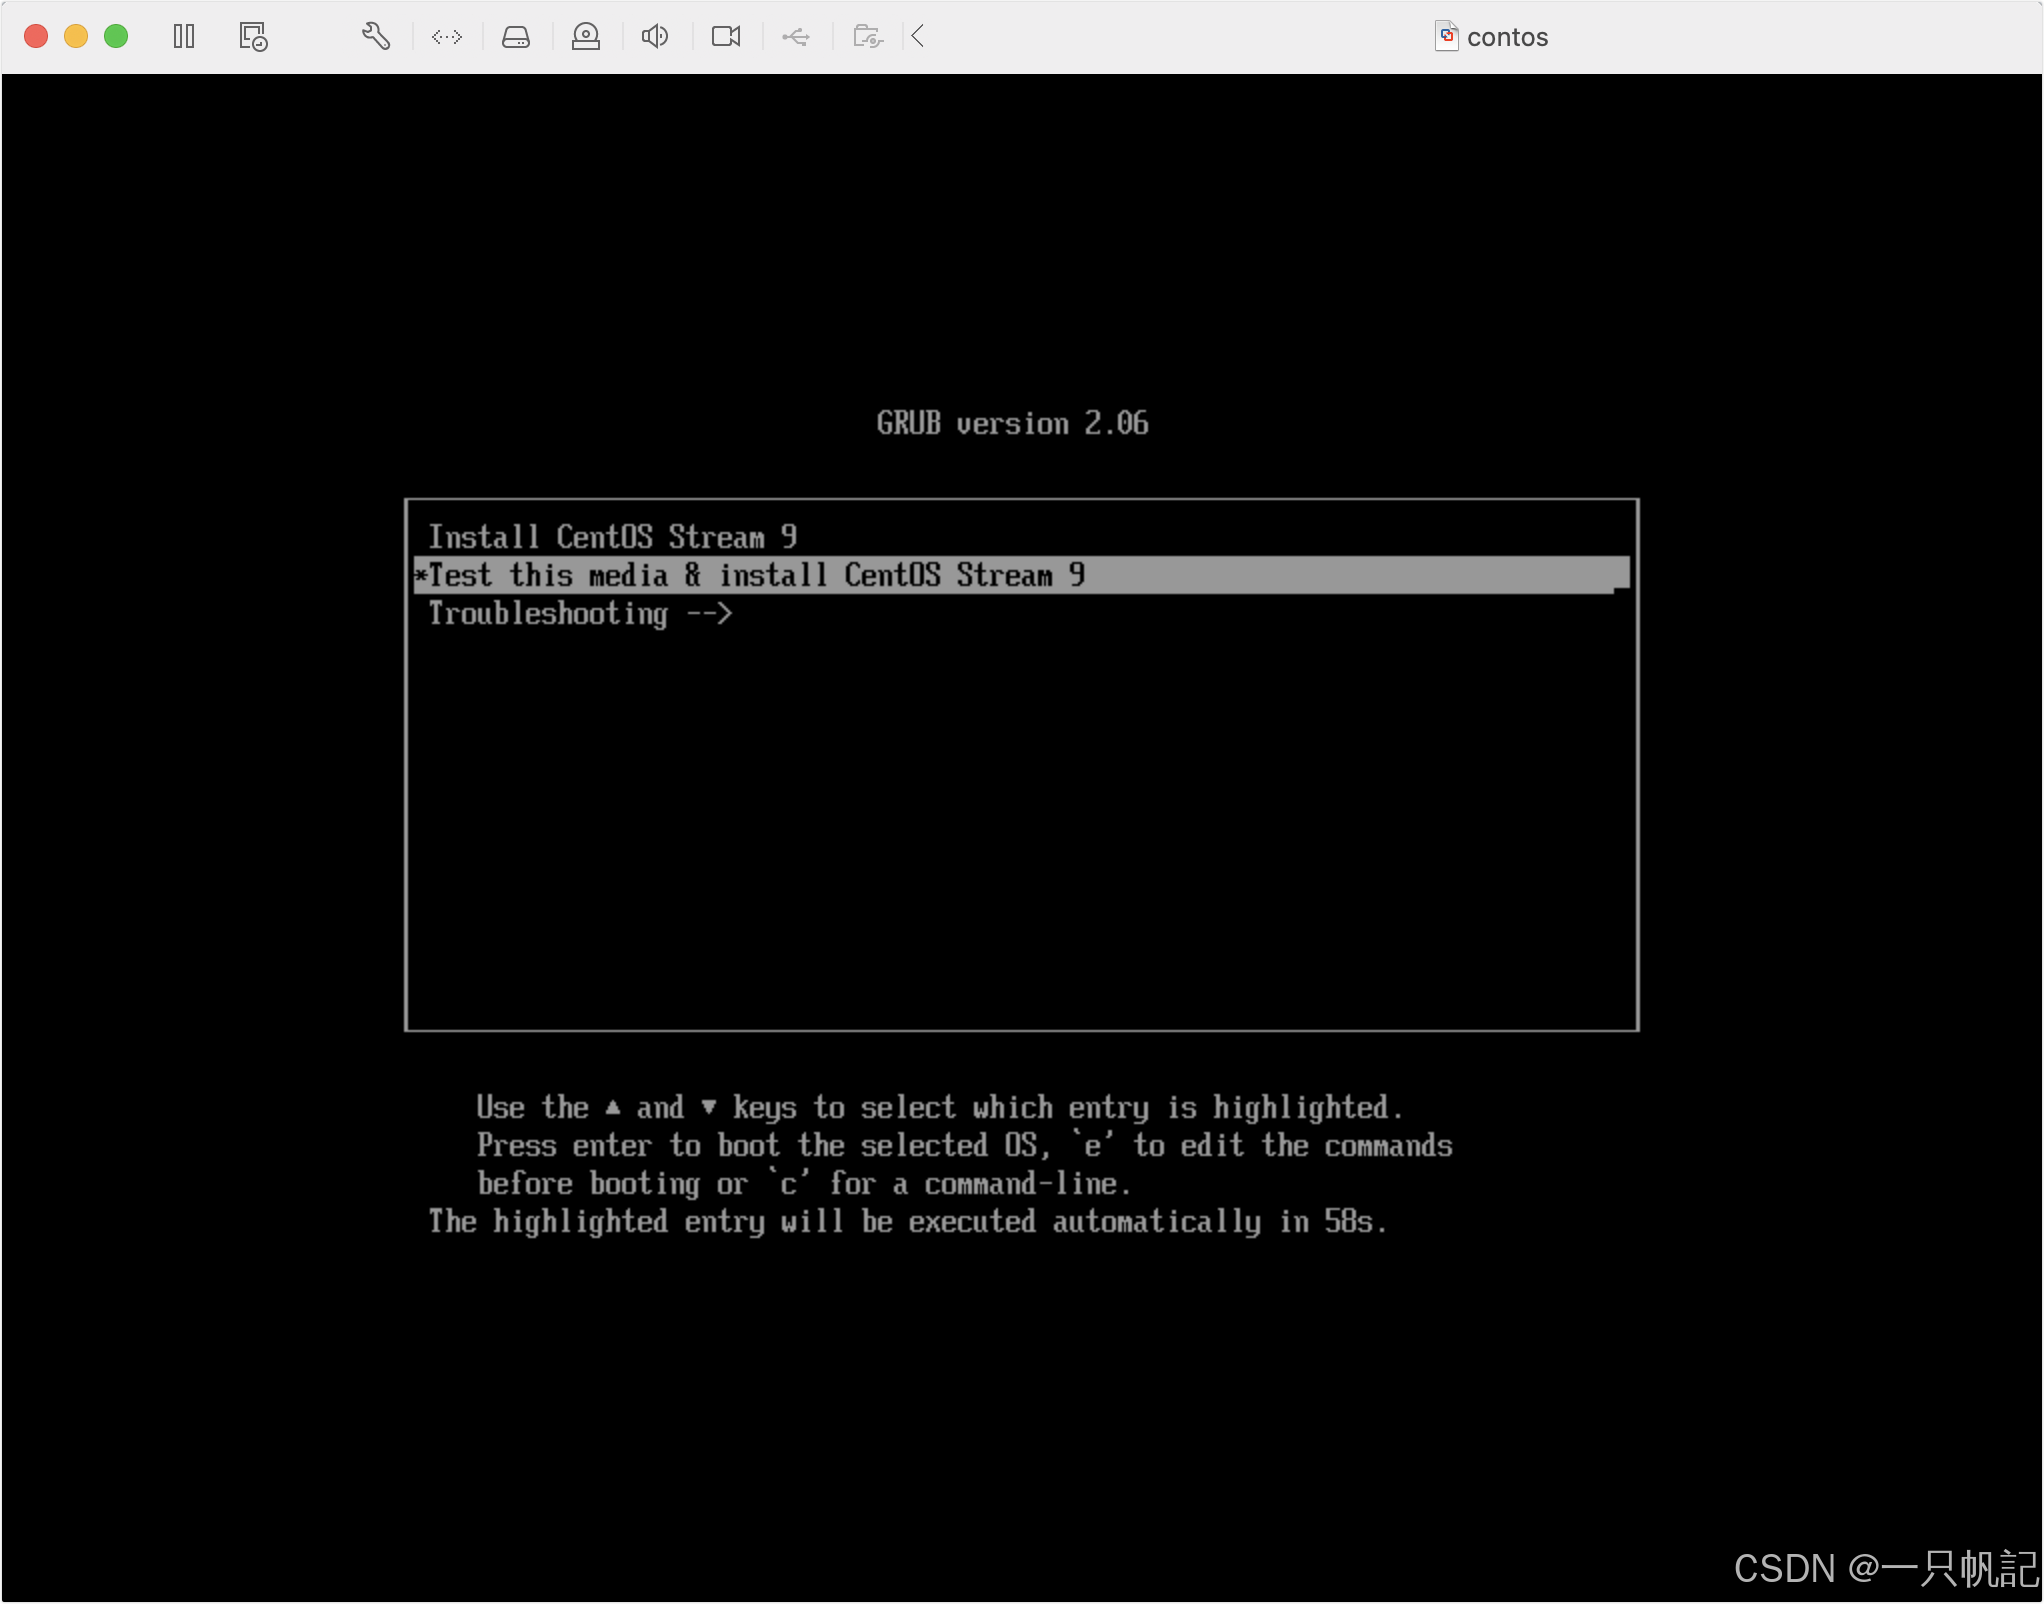
Task: Select 'Test this media & install CentOS Stream 9'
Action: 1021,575
